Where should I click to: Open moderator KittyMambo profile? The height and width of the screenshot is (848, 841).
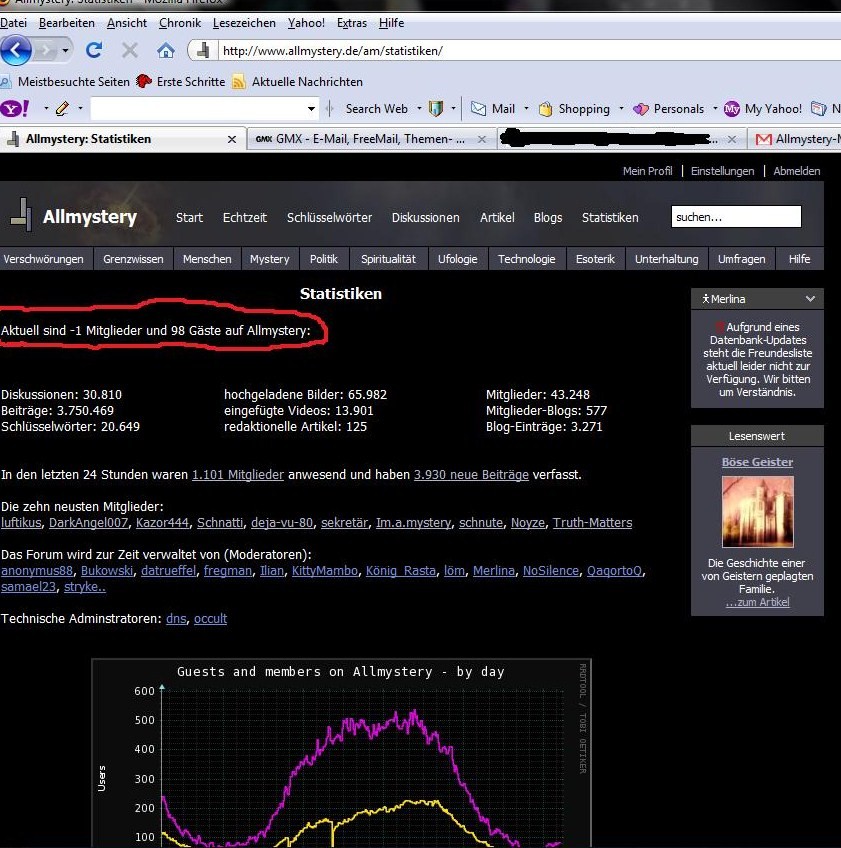(325, 571)
